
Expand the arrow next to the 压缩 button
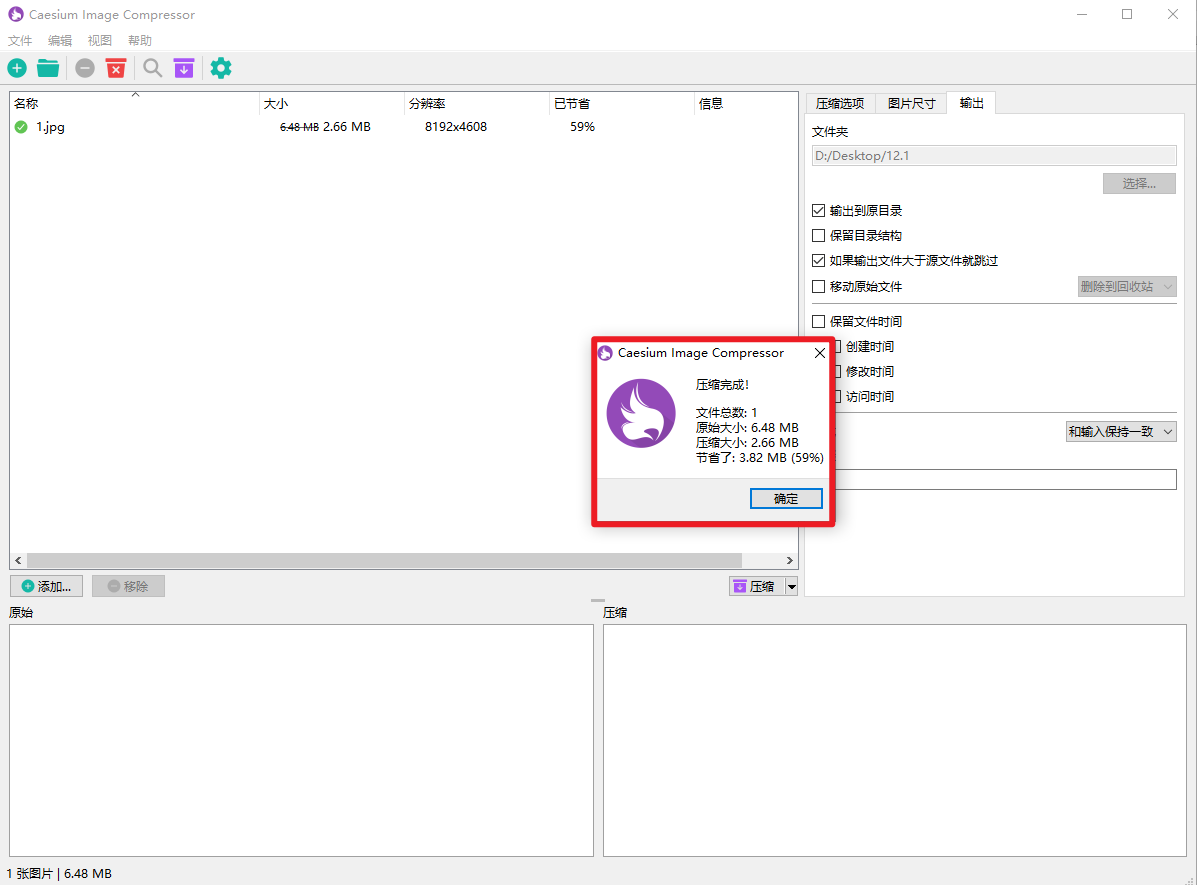pos(792,587)
